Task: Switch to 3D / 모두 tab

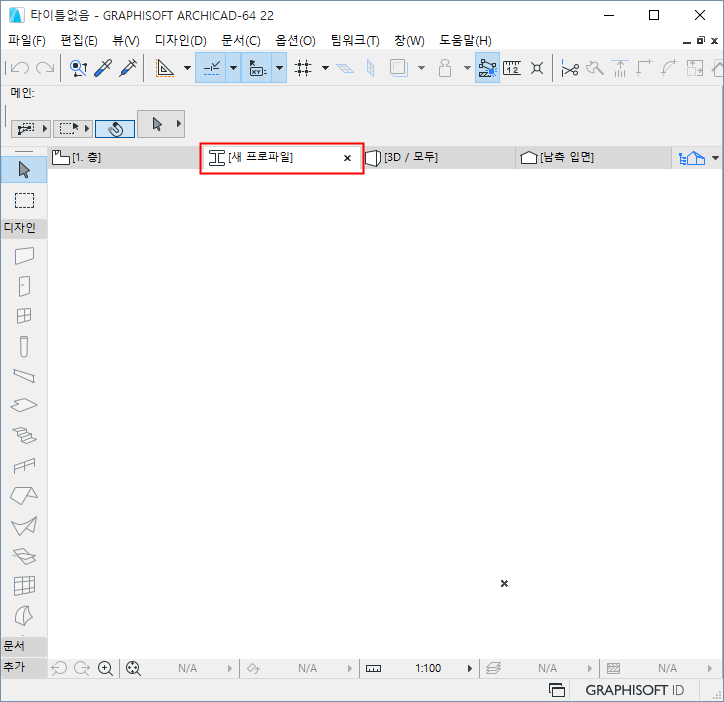Action: point(439,157)
